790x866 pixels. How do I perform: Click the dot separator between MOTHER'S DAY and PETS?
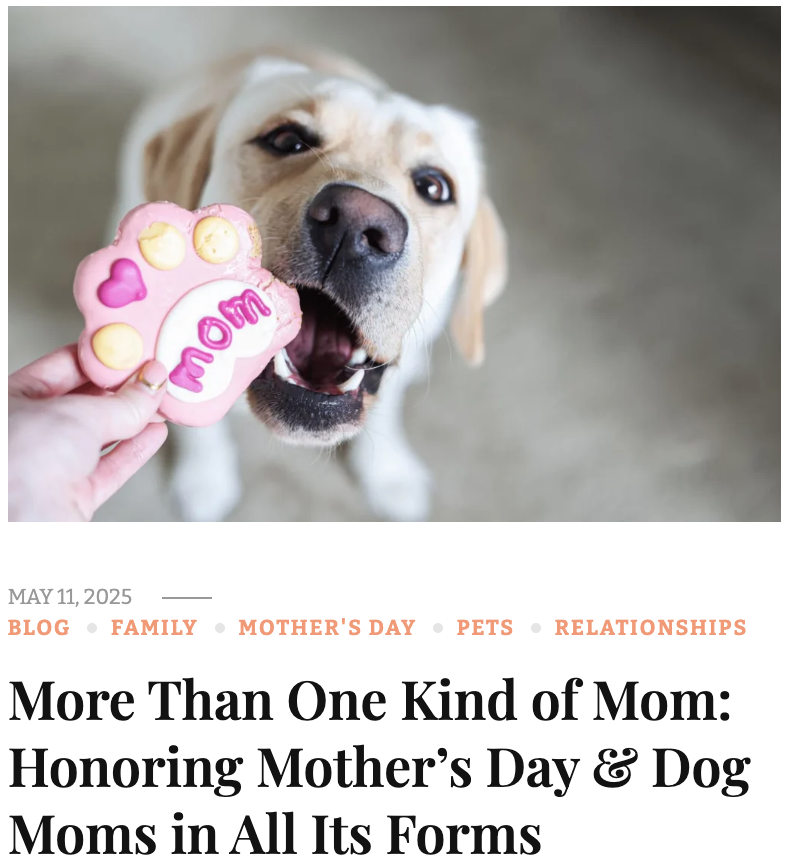(x=437, y=629)
